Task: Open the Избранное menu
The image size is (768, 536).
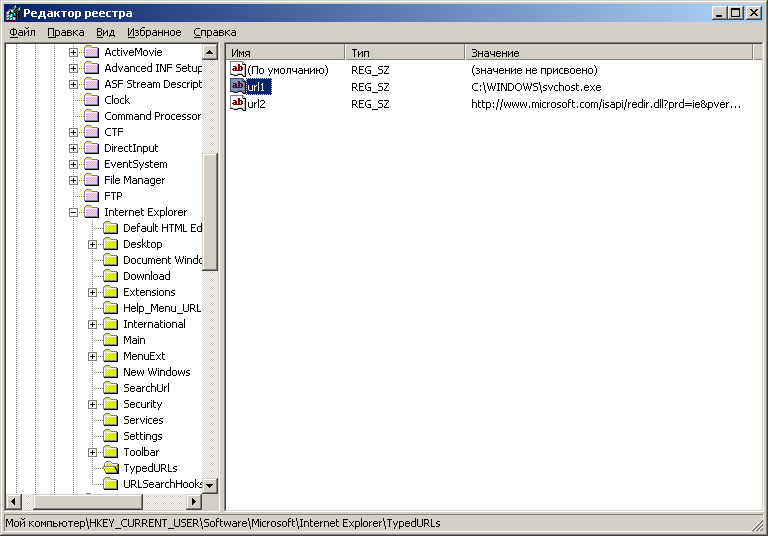Action: [x=154, y=32]
